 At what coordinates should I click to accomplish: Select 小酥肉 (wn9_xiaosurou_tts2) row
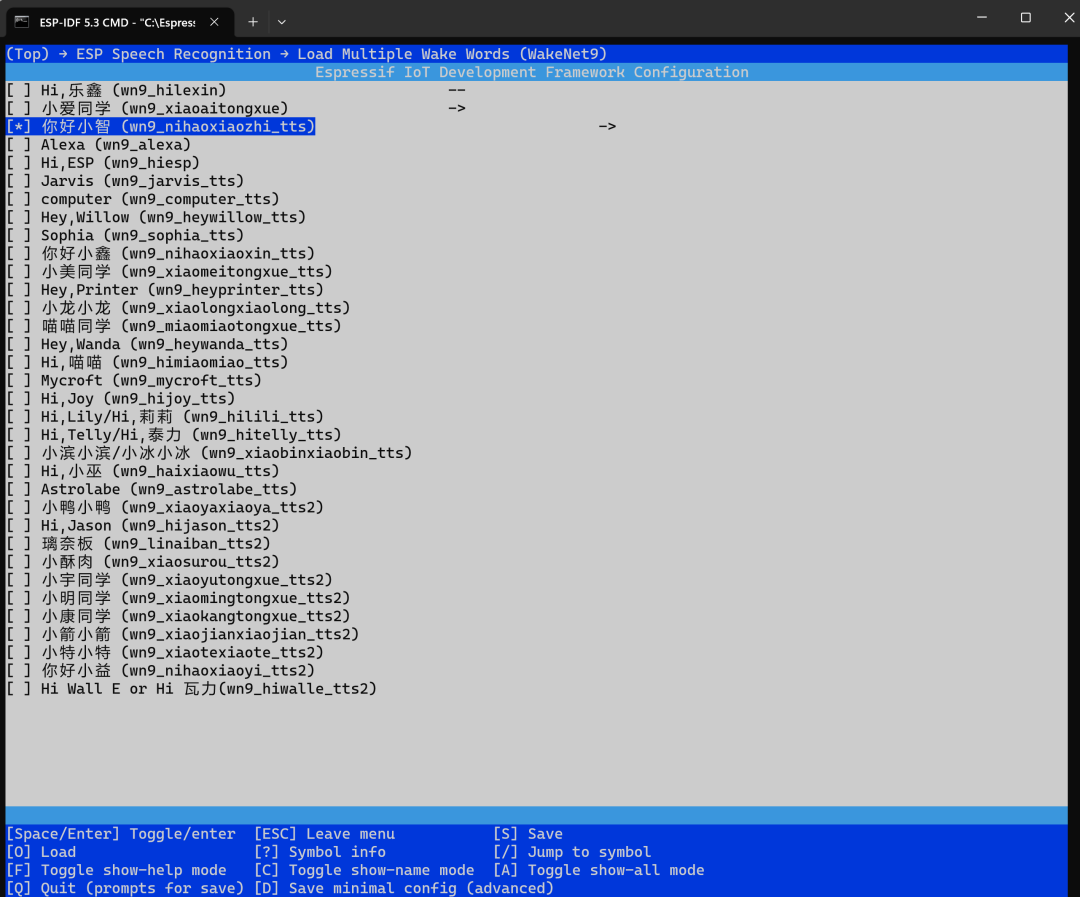(x=143, y=561)
